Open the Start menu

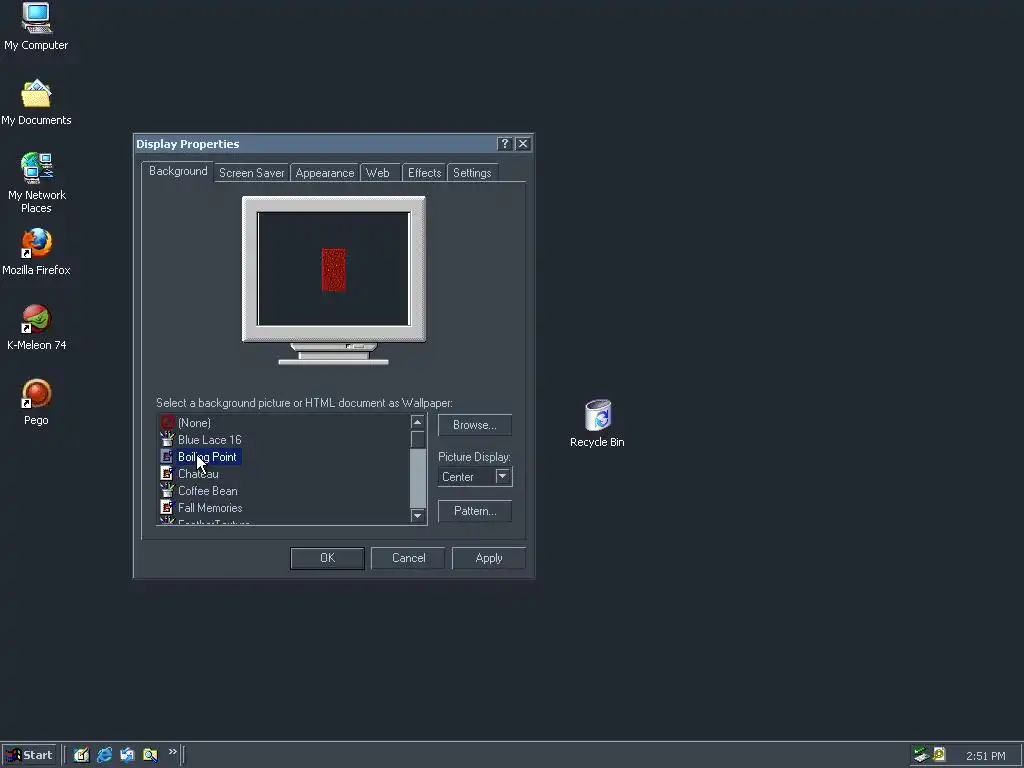pos(29,755)
